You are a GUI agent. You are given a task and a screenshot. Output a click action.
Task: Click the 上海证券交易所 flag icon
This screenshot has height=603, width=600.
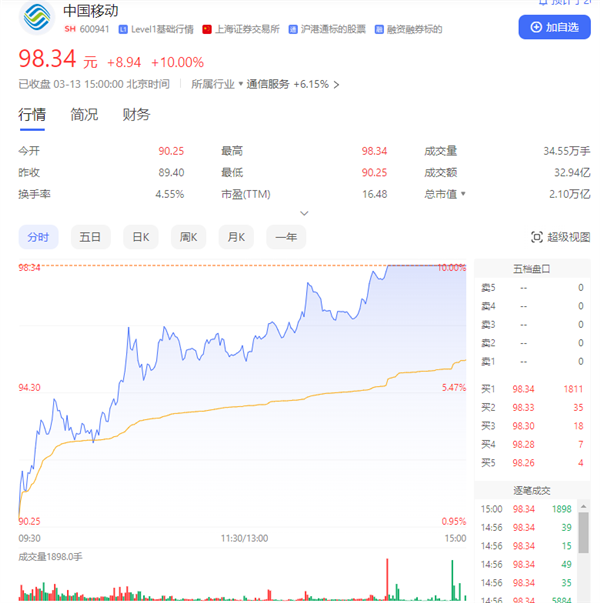(x=207, y=30)
